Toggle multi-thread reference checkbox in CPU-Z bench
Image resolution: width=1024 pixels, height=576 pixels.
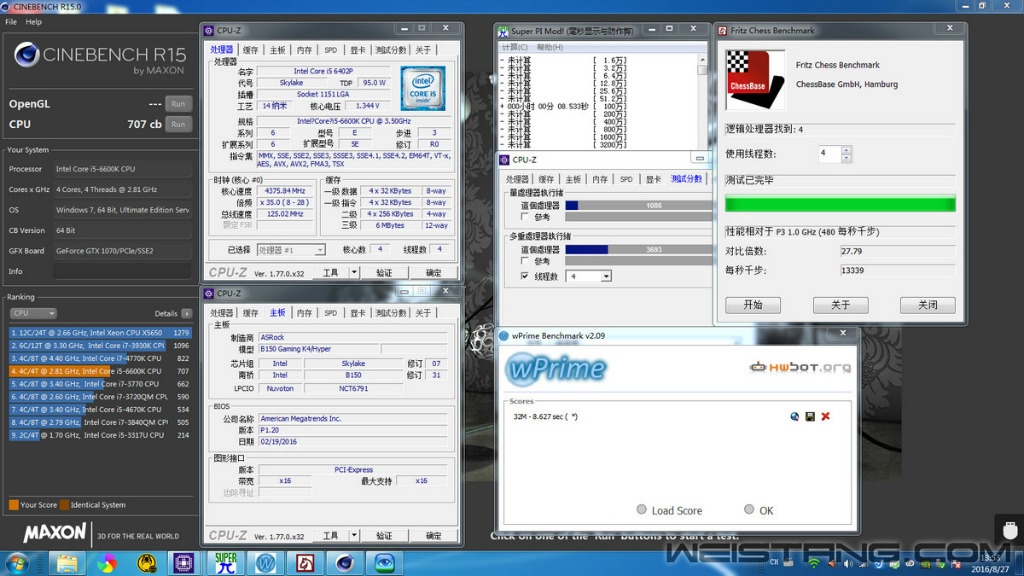click(524, 261)
